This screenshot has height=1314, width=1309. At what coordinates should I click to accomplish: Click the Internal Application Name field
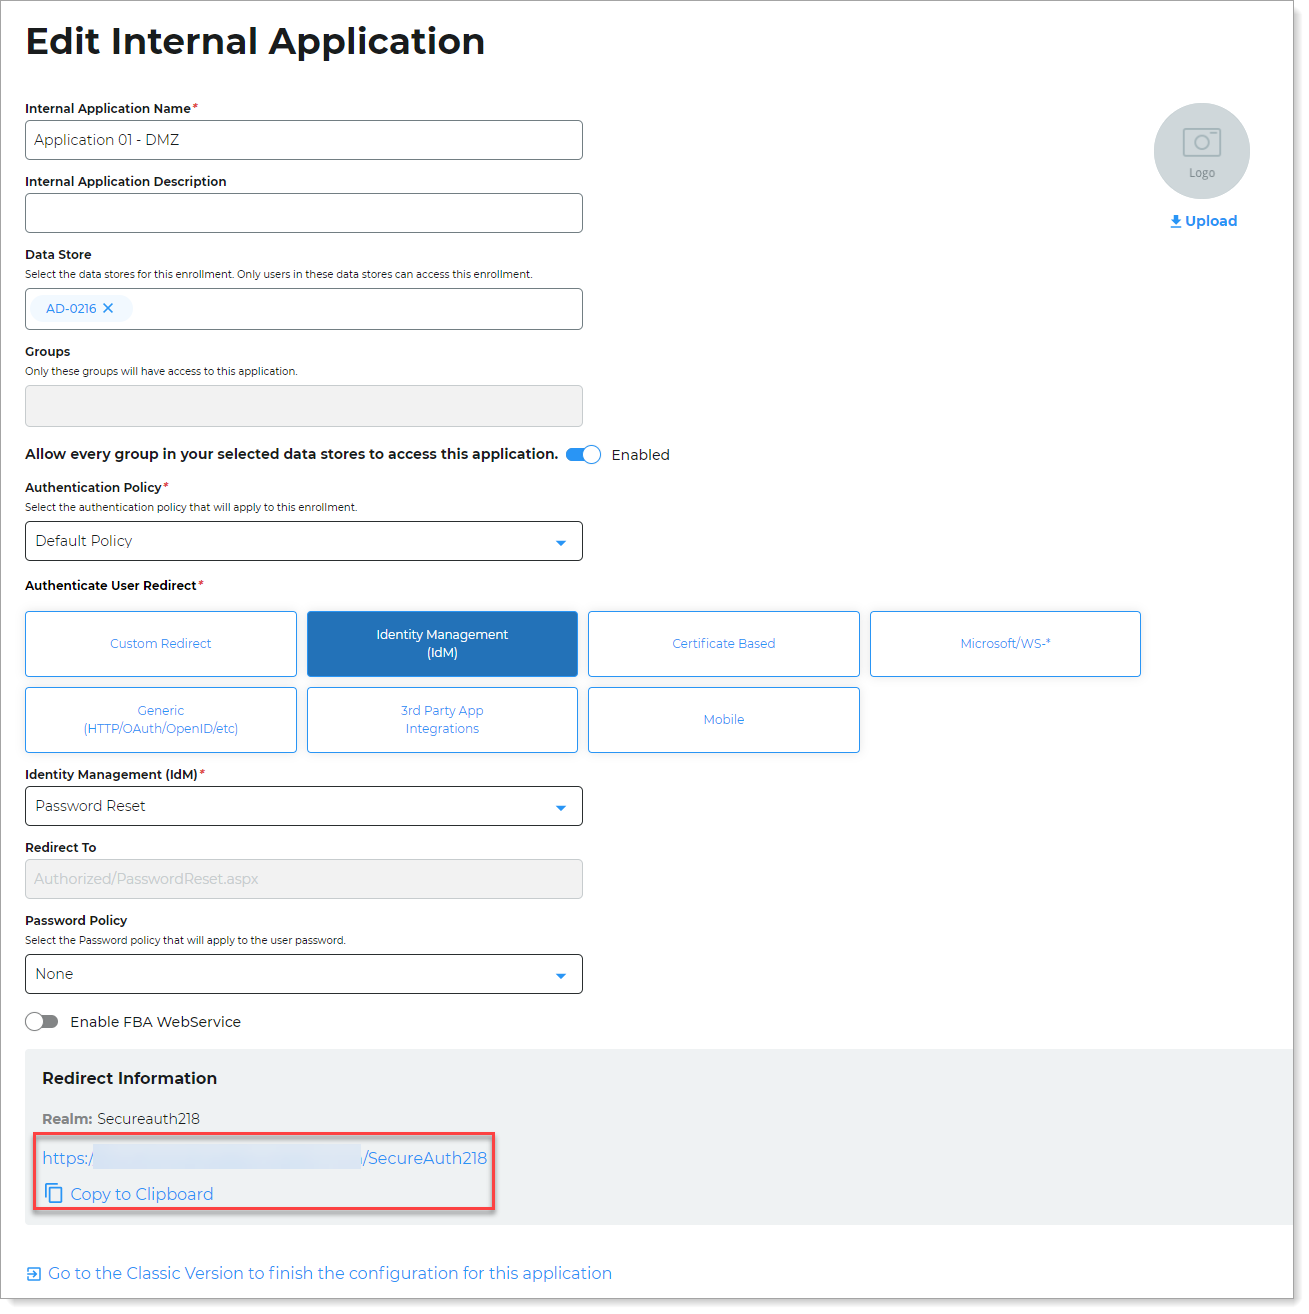pyautogui.click(x=303, y=140)
